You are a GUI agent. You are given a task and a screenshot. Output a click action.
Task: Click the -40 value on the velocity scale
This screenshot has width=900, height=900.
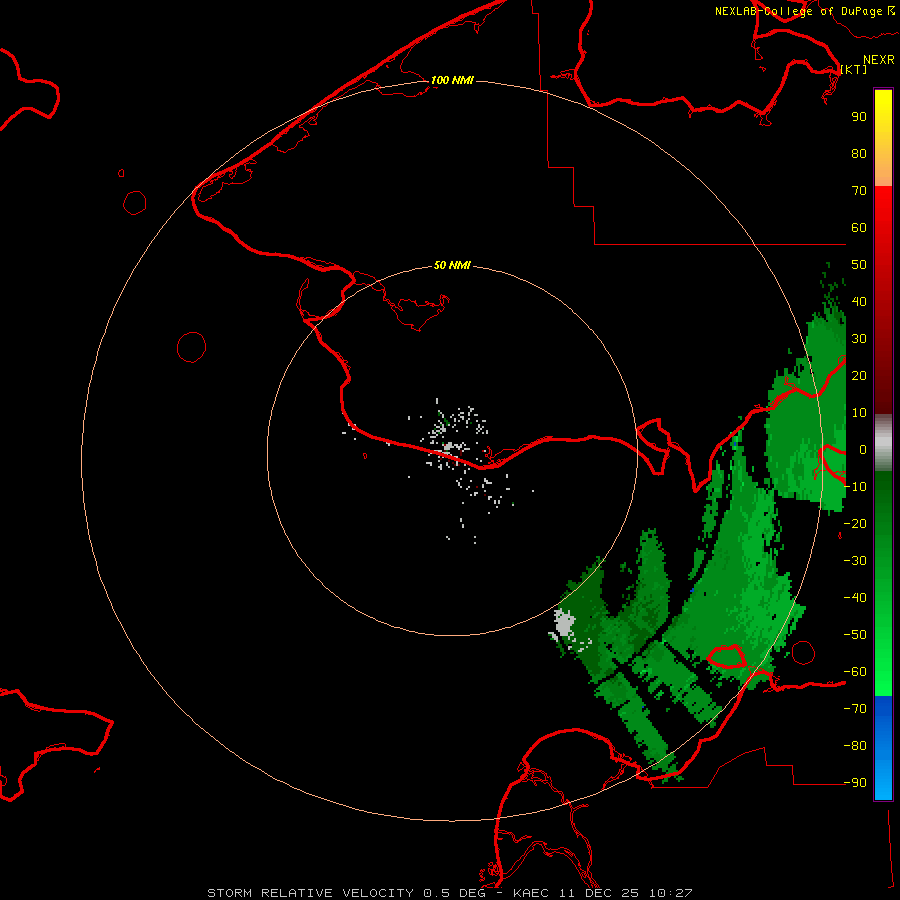point(855,598)
